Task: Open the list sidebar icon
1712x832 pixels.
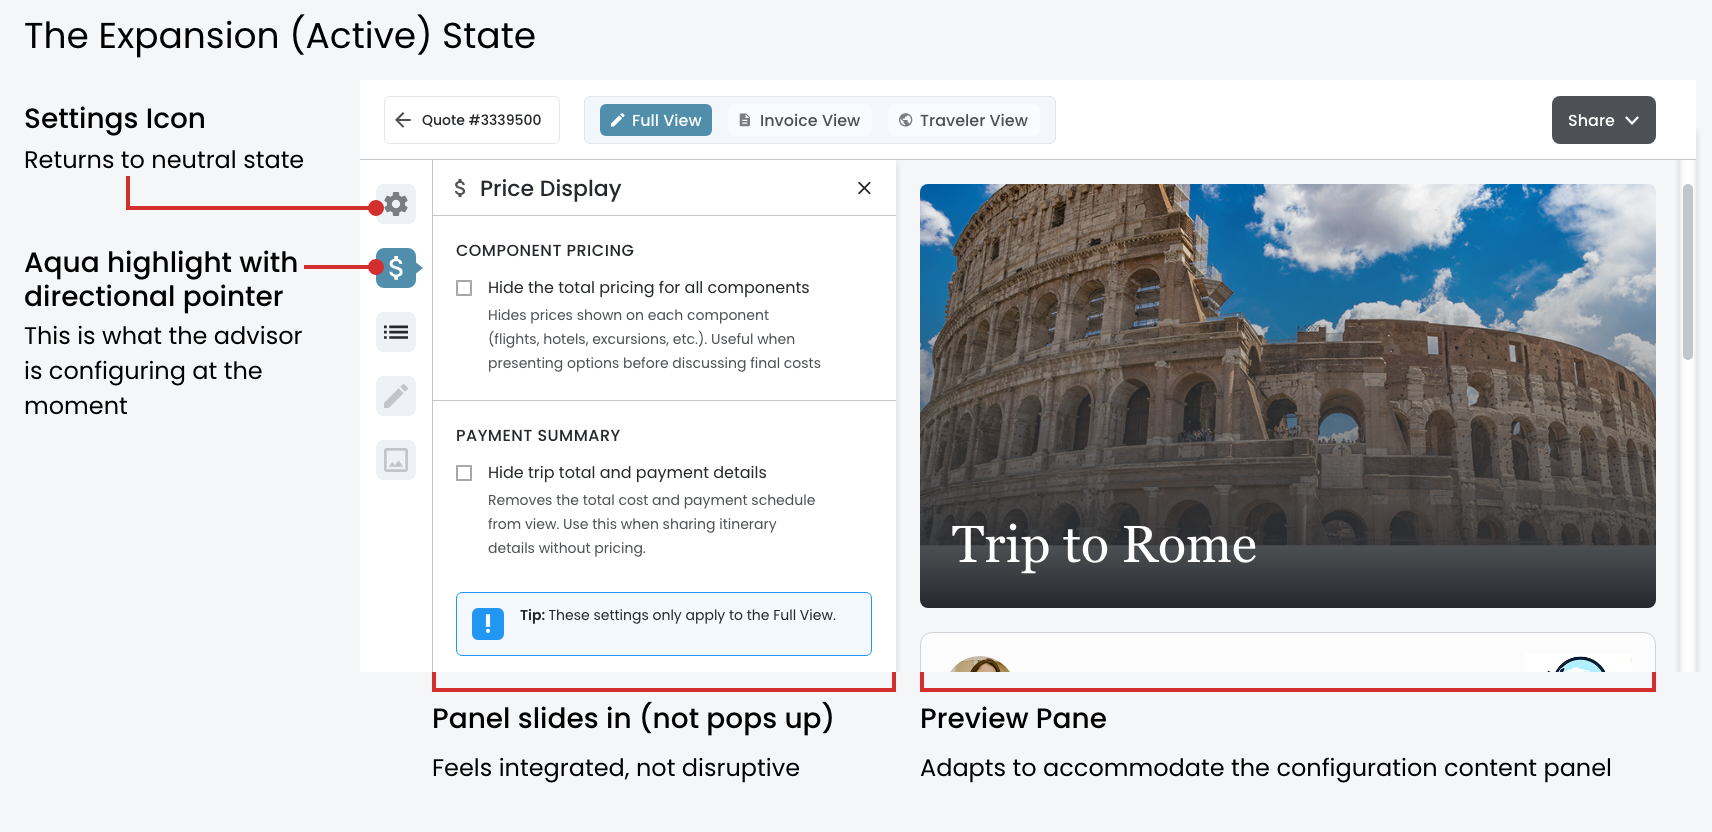Action: coord(396,332)
